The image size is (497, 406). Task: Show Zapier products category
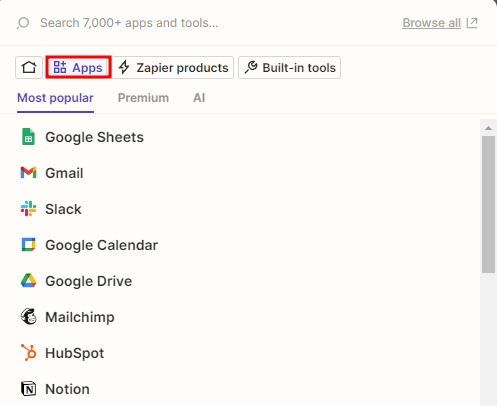click(x=173, y=67)
